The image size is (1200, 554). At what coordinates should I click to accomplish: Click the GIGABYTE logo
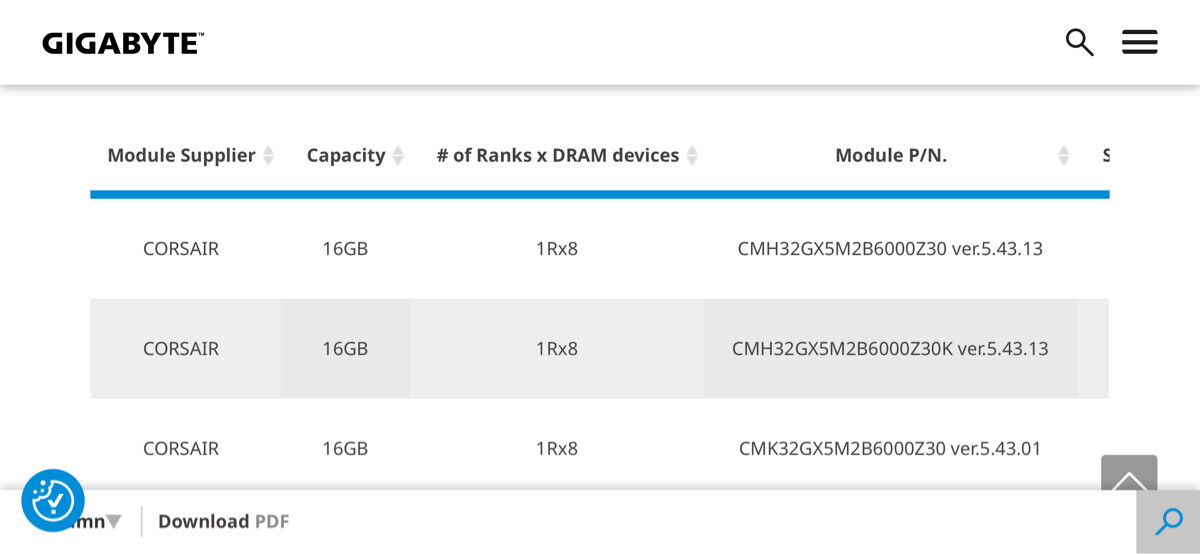click(x=123, y=43)
